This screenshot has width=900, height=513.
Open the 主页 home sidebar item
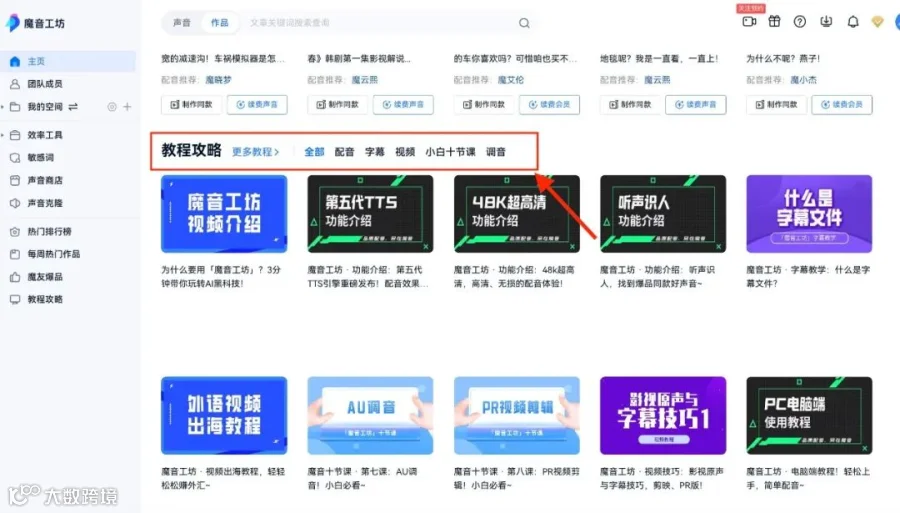click(68, 61)
